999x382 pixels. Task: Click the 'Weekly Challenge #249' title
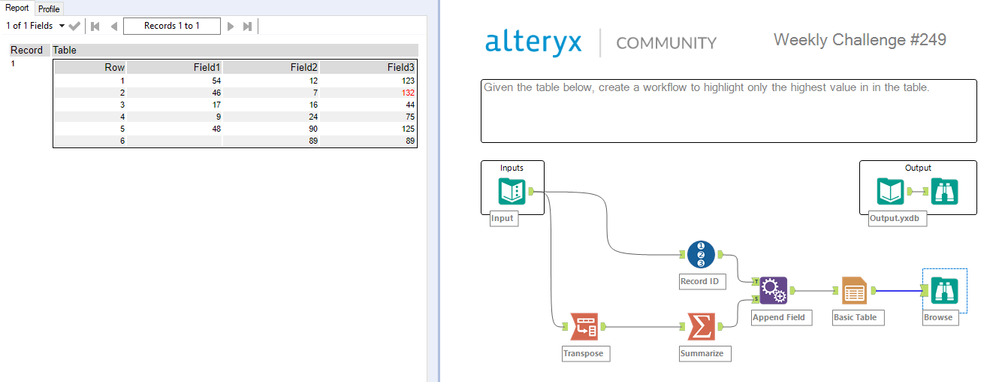tap(859, 40)
